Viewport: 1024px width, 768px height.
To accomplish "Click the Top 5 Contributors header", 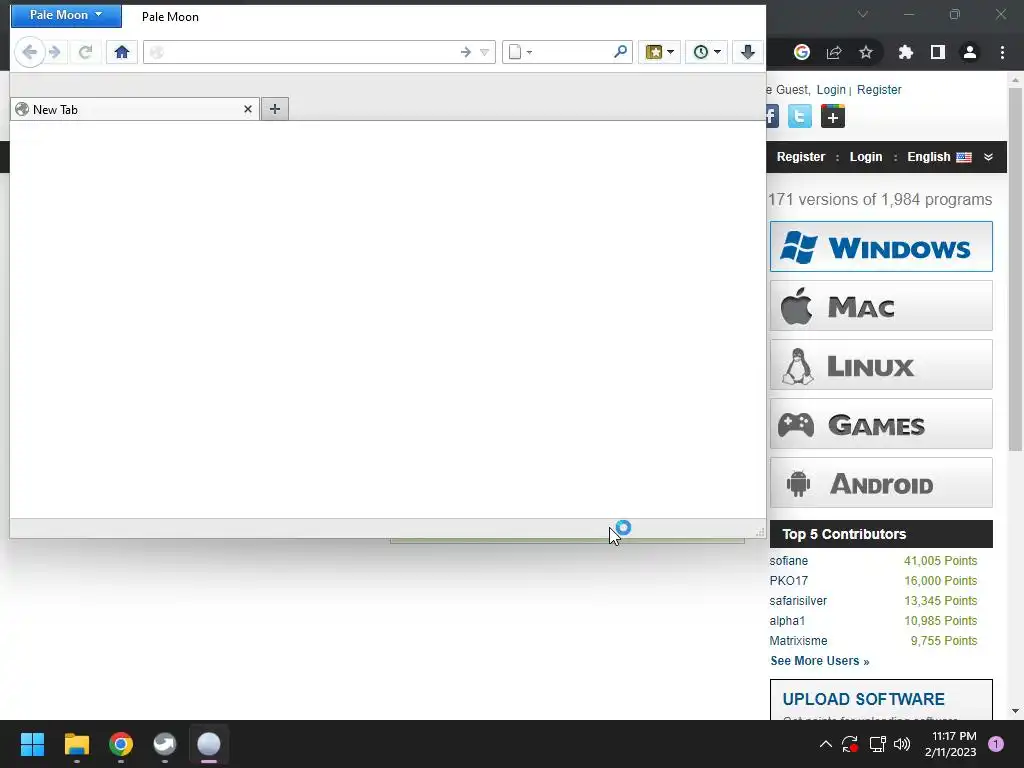I will [x=881, y=534].
